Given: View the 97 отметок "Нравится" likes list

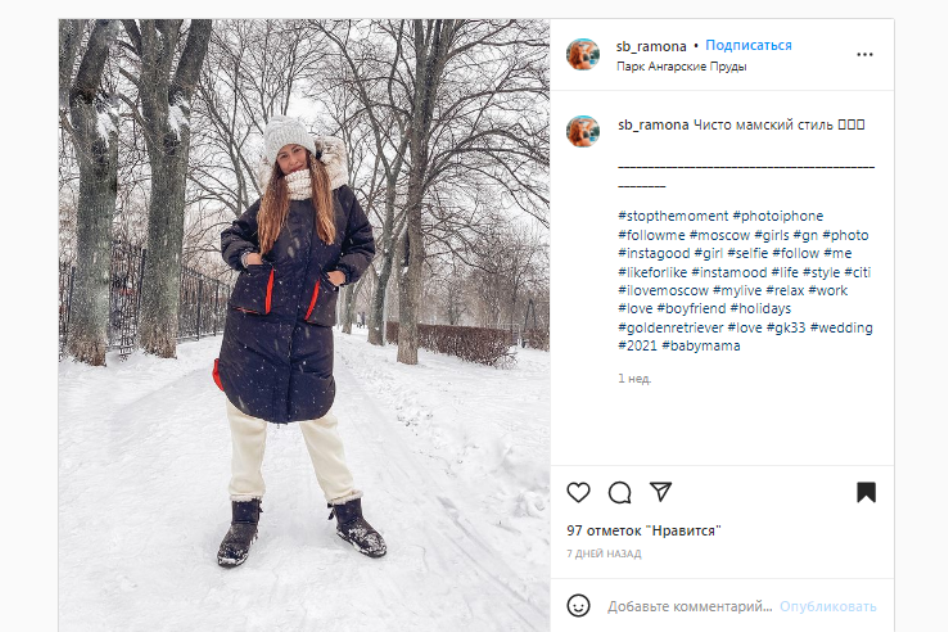Looking at the screenshot, I should coord(644,530).
